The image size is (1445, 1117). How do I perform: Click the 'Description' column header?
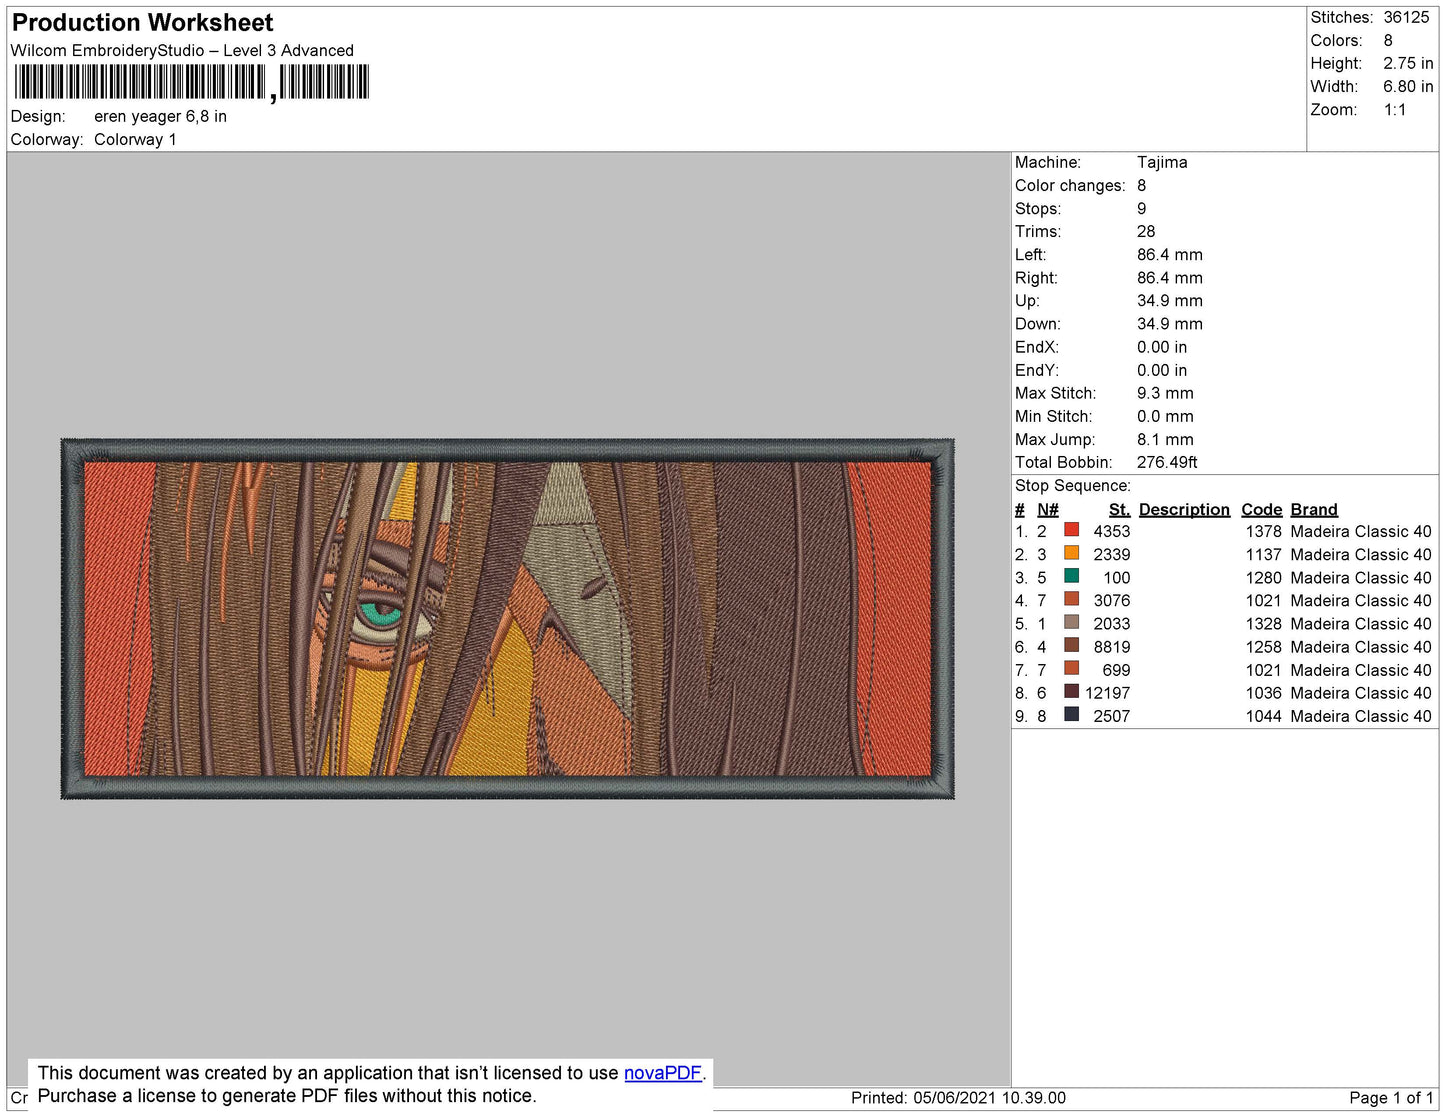(x=1184, y=509)
